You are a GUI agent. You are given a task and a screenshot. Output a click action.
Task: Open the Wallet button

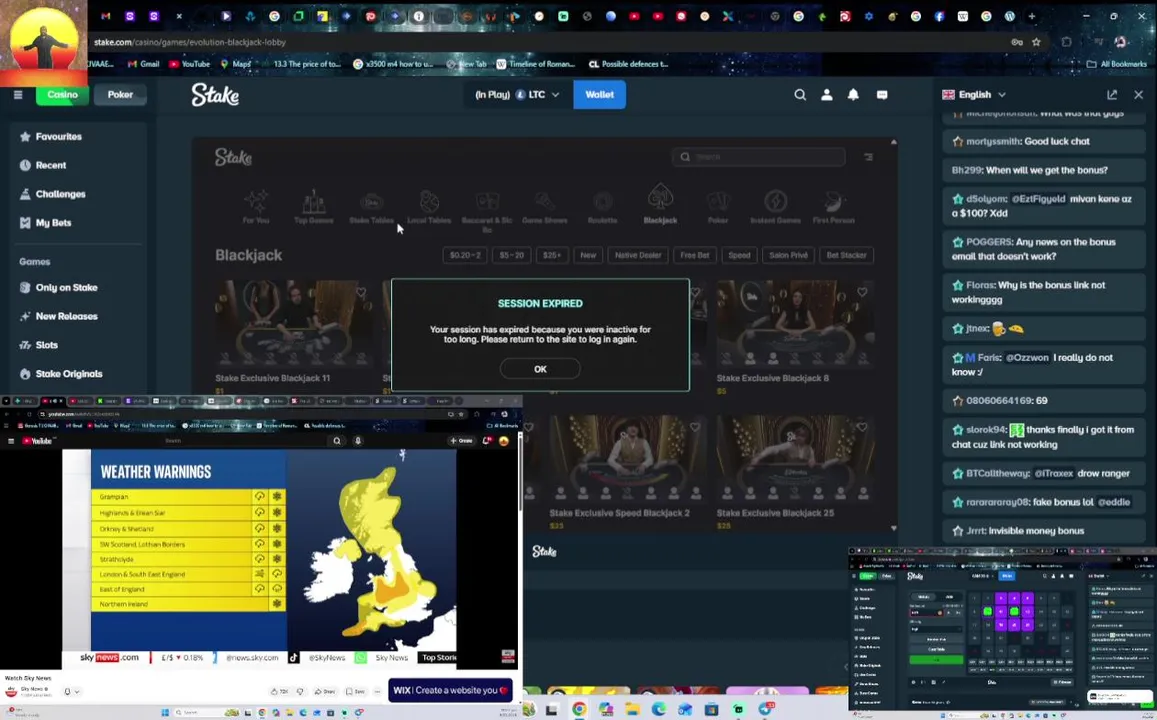600,94
